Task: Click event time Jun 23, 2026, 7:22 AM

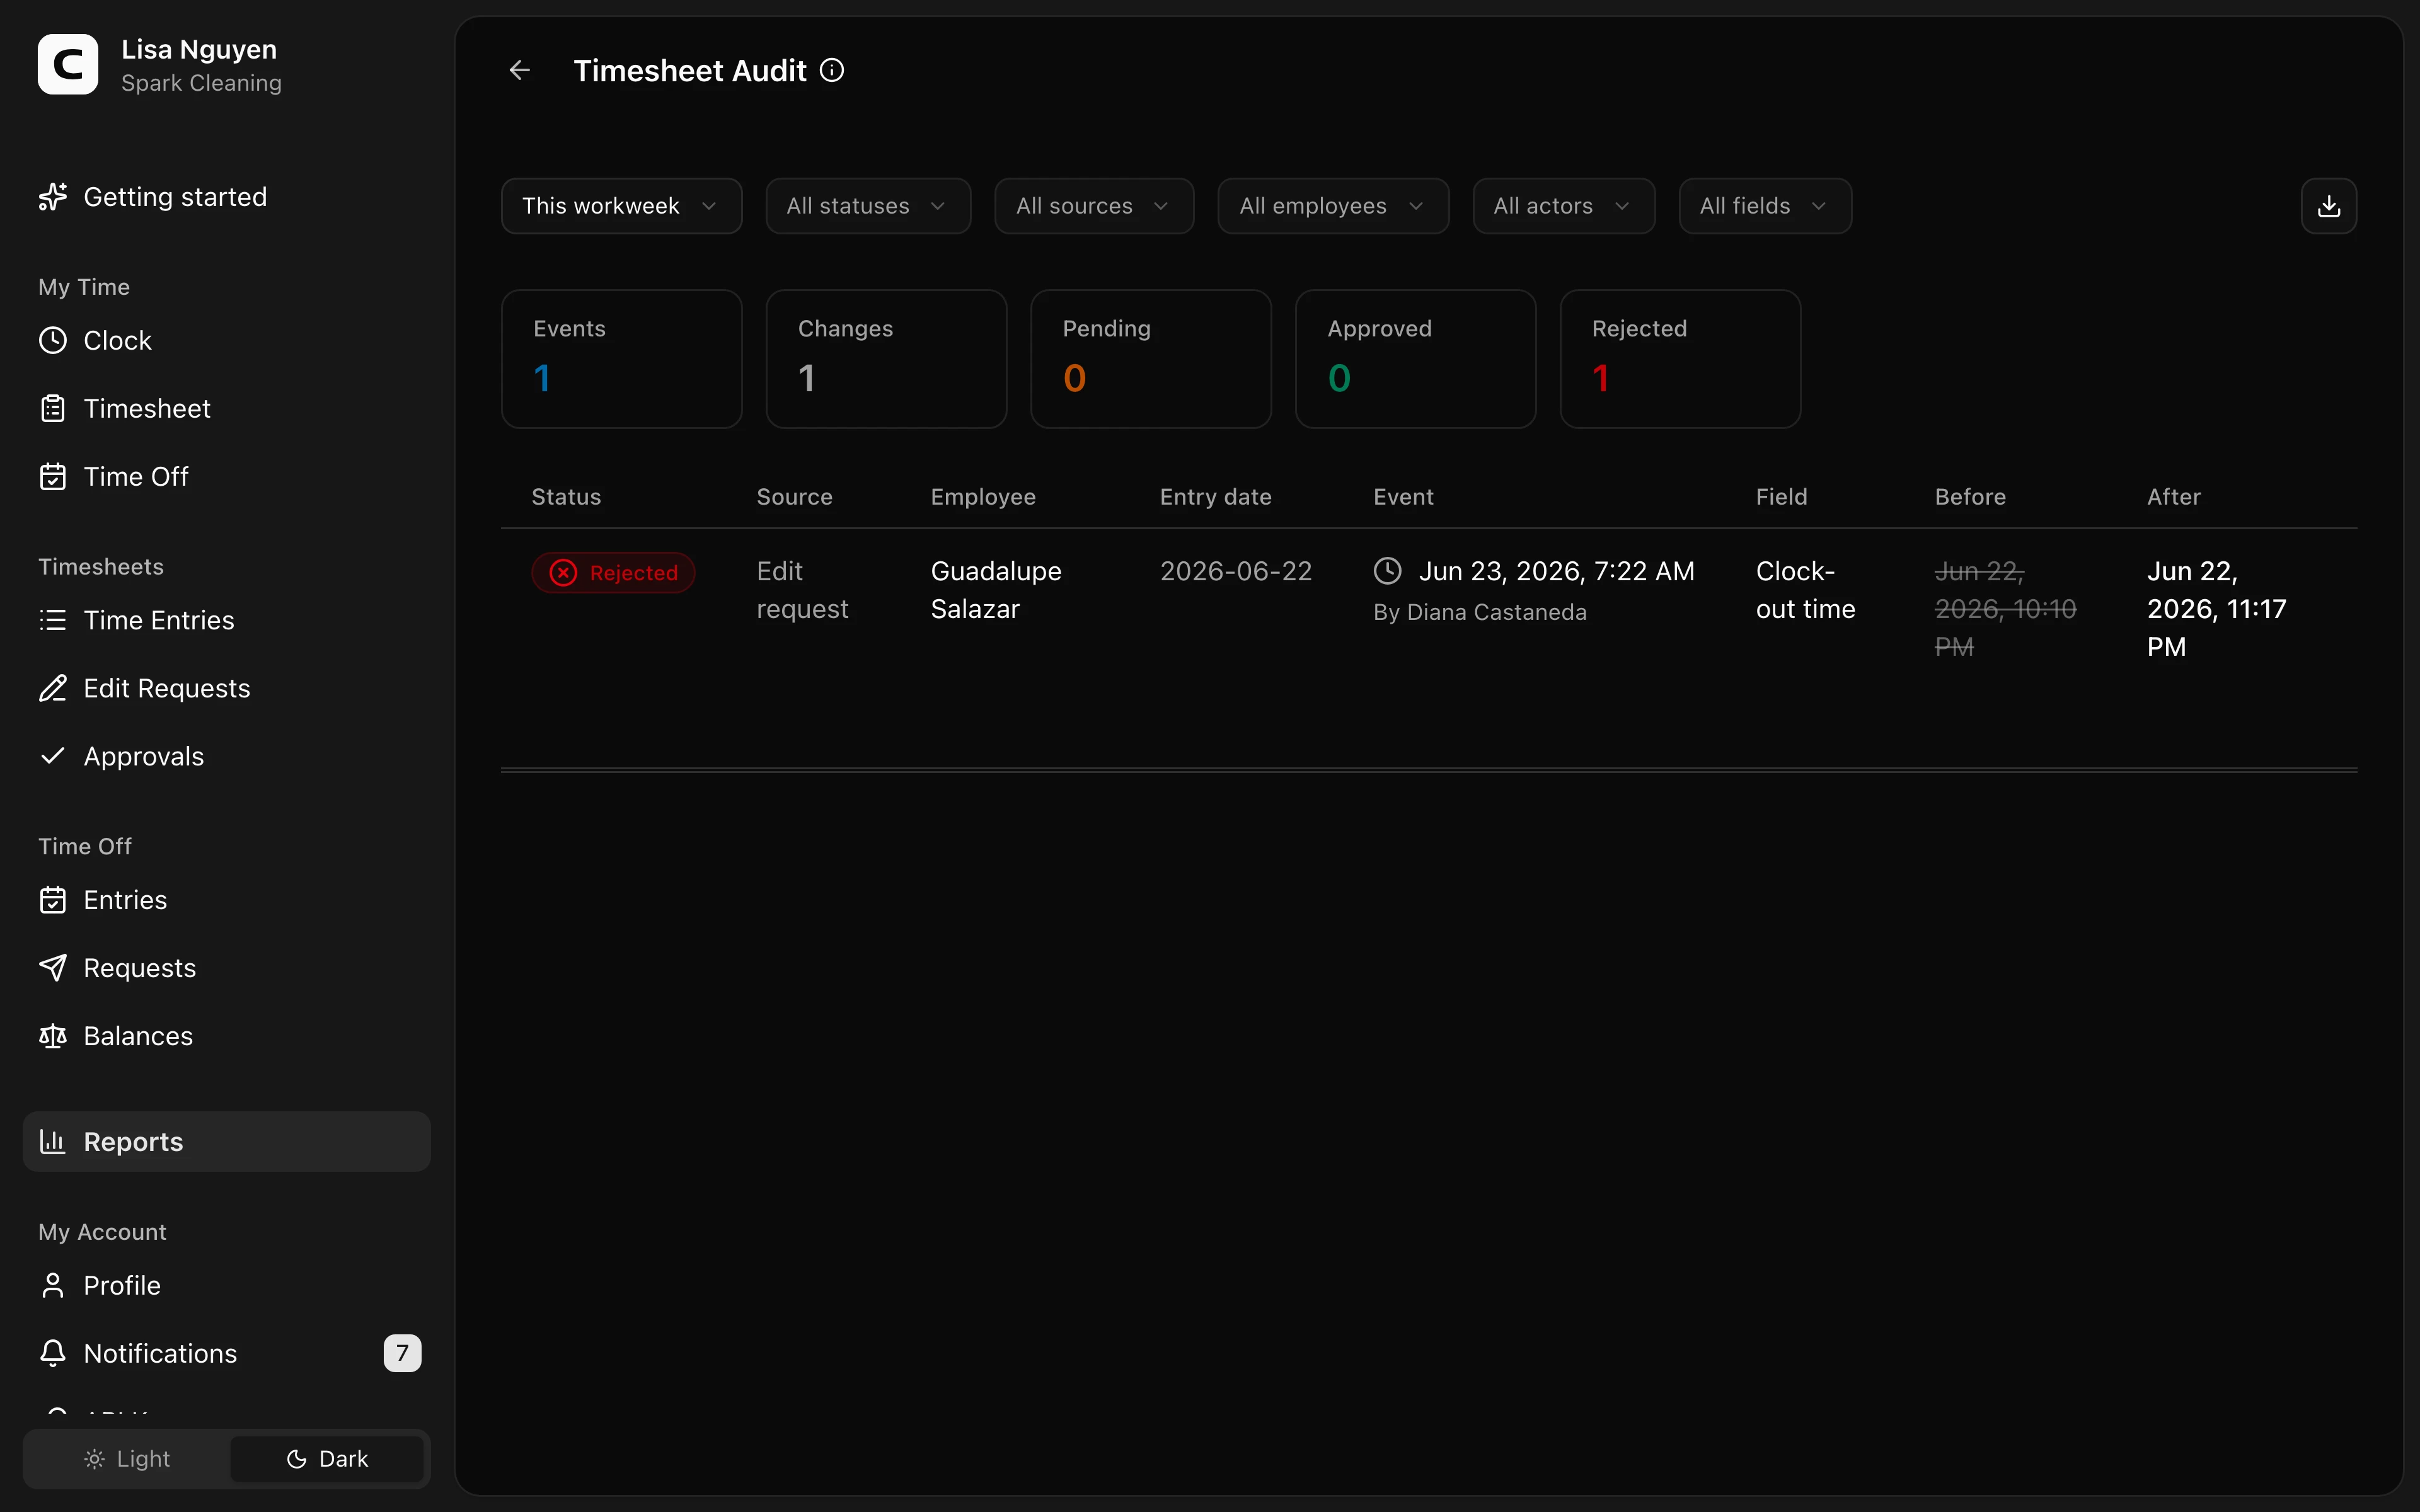Action: [x=1556, y=571]
